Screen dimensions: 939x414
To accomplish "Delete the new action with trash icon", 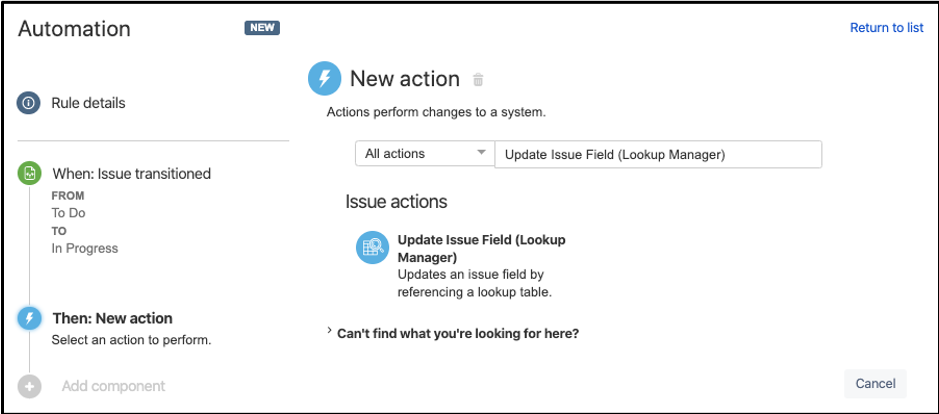I will [x=478, y=80].
